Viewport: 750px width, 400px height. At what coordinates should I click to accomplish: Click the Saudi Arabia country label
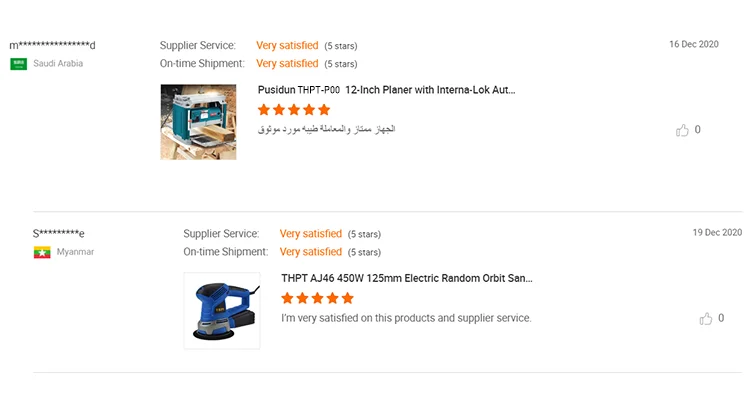(x=58, y=64)
